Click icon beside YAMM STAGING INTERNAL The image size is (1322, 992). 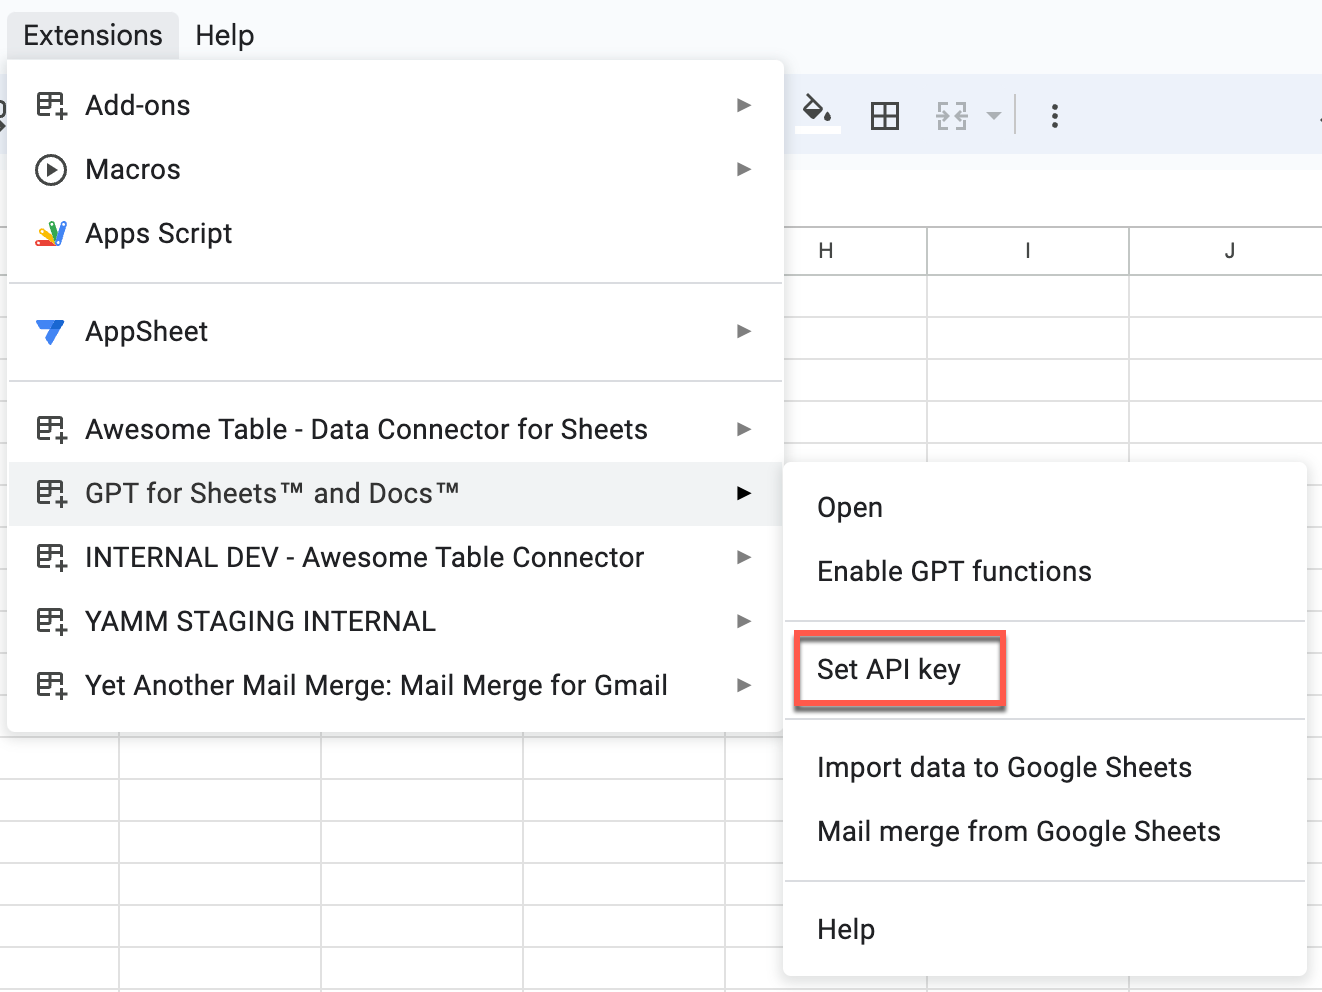(51, 621)
